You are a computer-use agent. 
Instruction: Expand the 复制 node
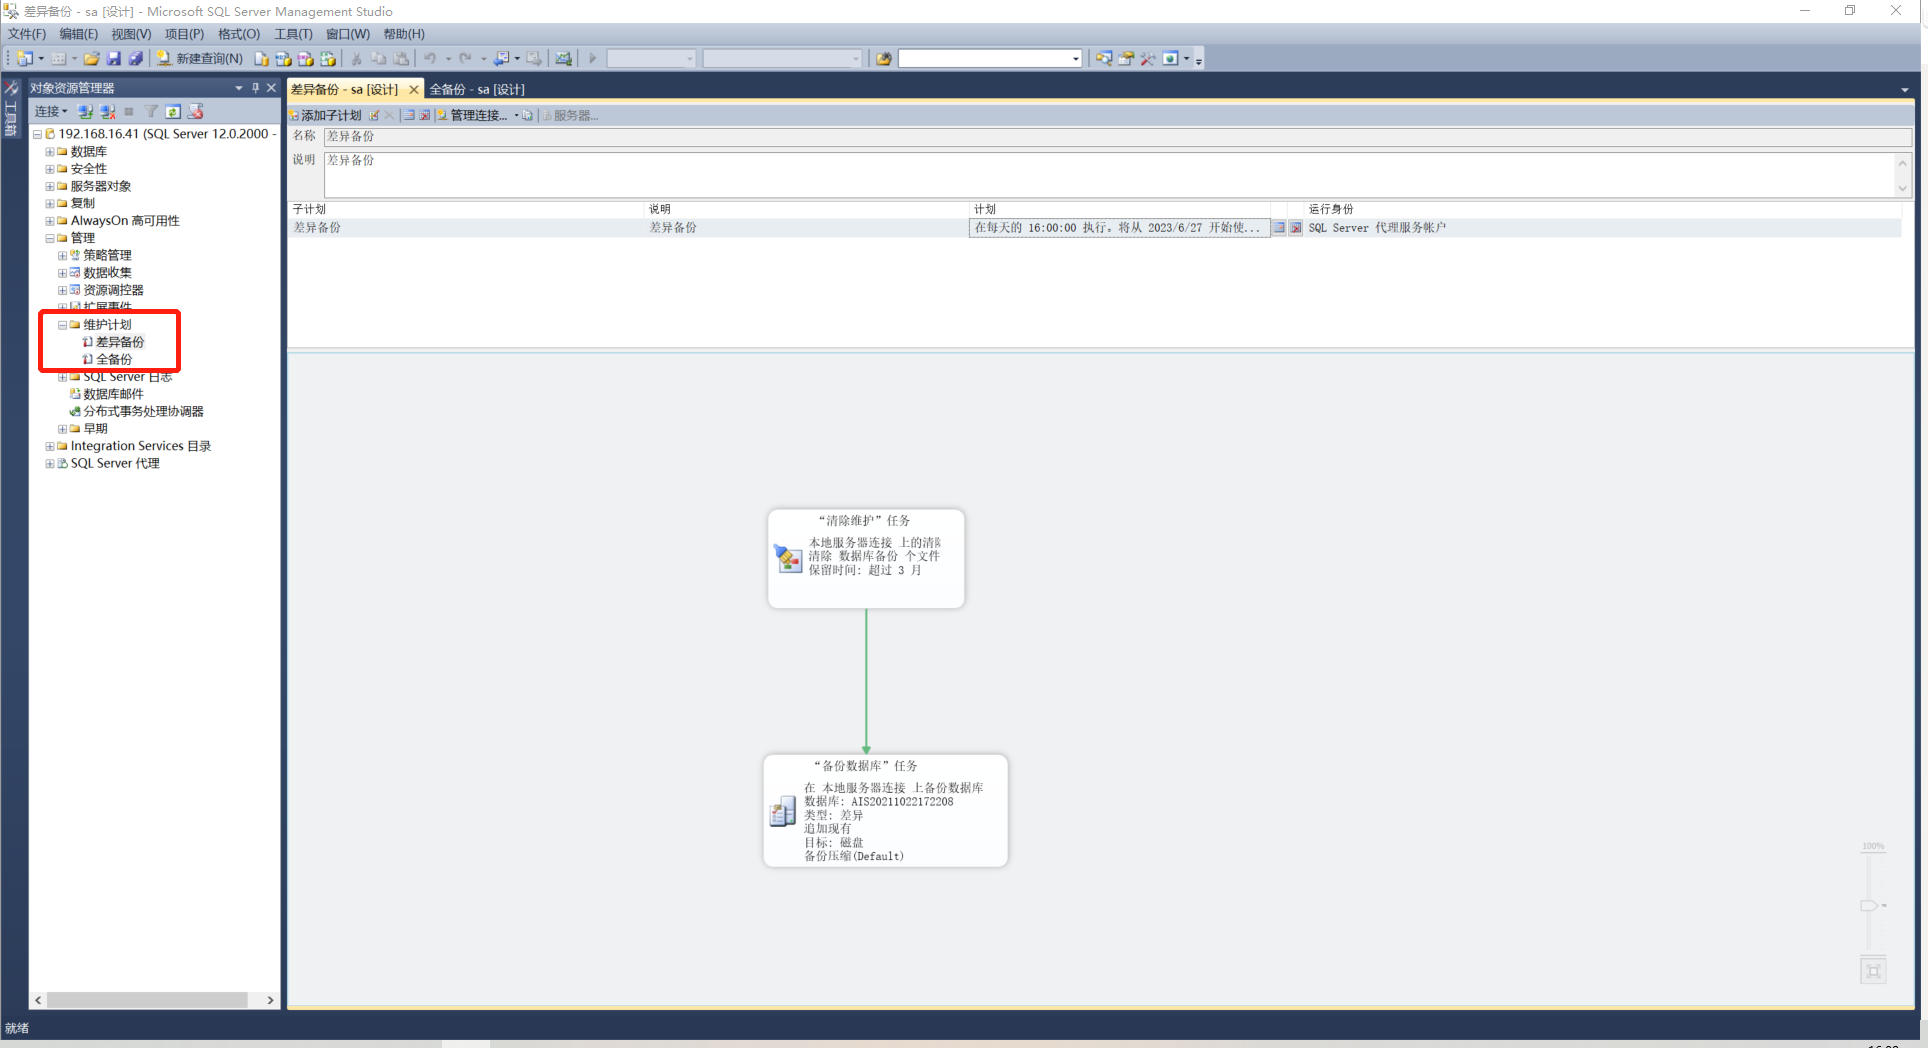click(x=50, y=203)
